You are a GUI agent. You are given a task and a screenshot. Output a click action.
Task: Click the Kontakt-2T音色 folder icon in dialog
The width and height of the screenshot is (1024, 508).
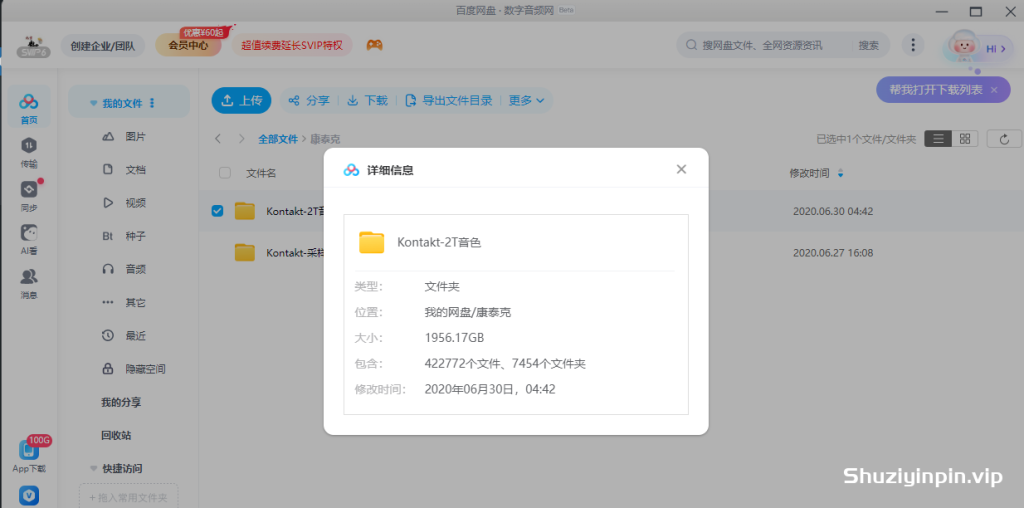(372, 242)
